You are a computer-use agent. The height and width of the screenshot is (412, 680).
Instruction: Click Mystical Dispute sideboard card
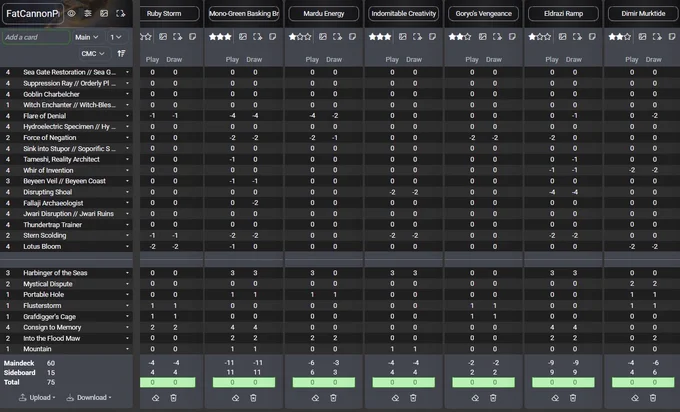(48, 284)
